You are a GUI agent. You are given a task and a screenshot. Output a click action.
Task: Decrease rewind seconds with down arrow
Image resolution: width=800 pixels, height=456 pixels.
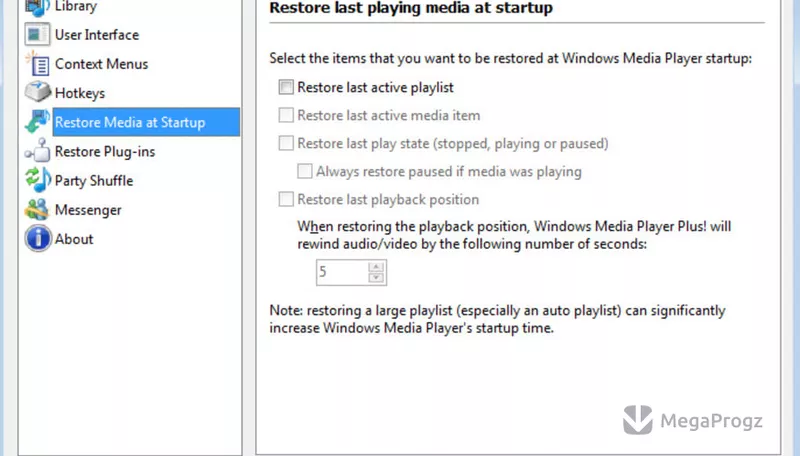click(x=376, y=277)
